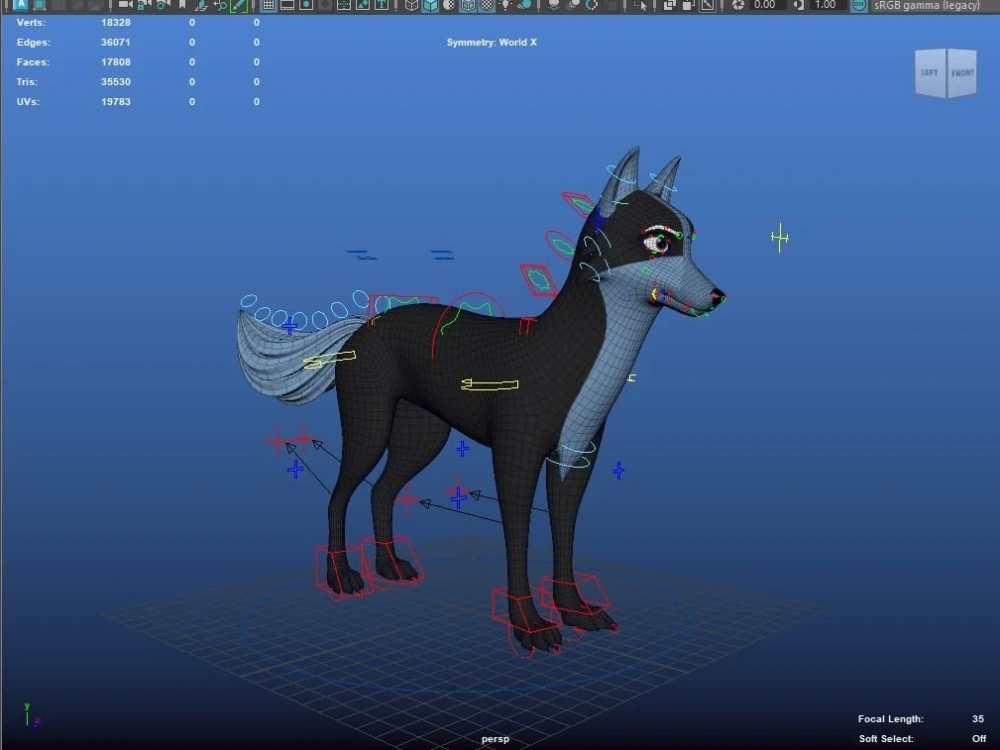Toggle the Safe Title icon
Viewport: 1000px width, 750px height.
pos(381,4)
